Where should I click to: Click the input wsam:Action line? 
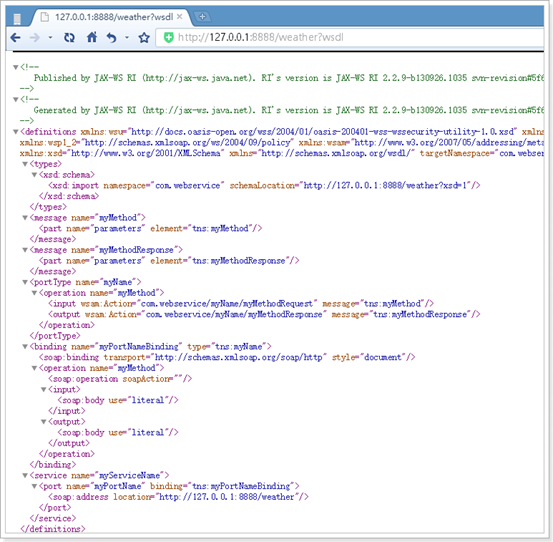coord(241,304)
